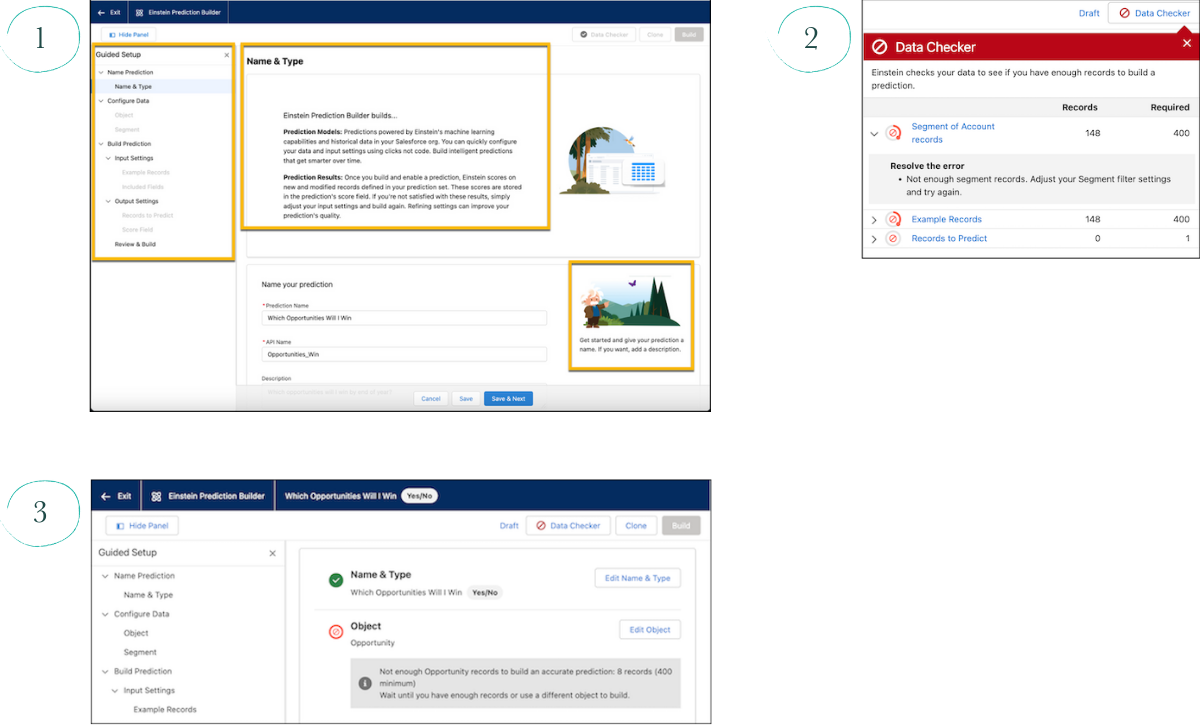
Task: Click Edit Name & Type button
Action: tap(637, 578)
